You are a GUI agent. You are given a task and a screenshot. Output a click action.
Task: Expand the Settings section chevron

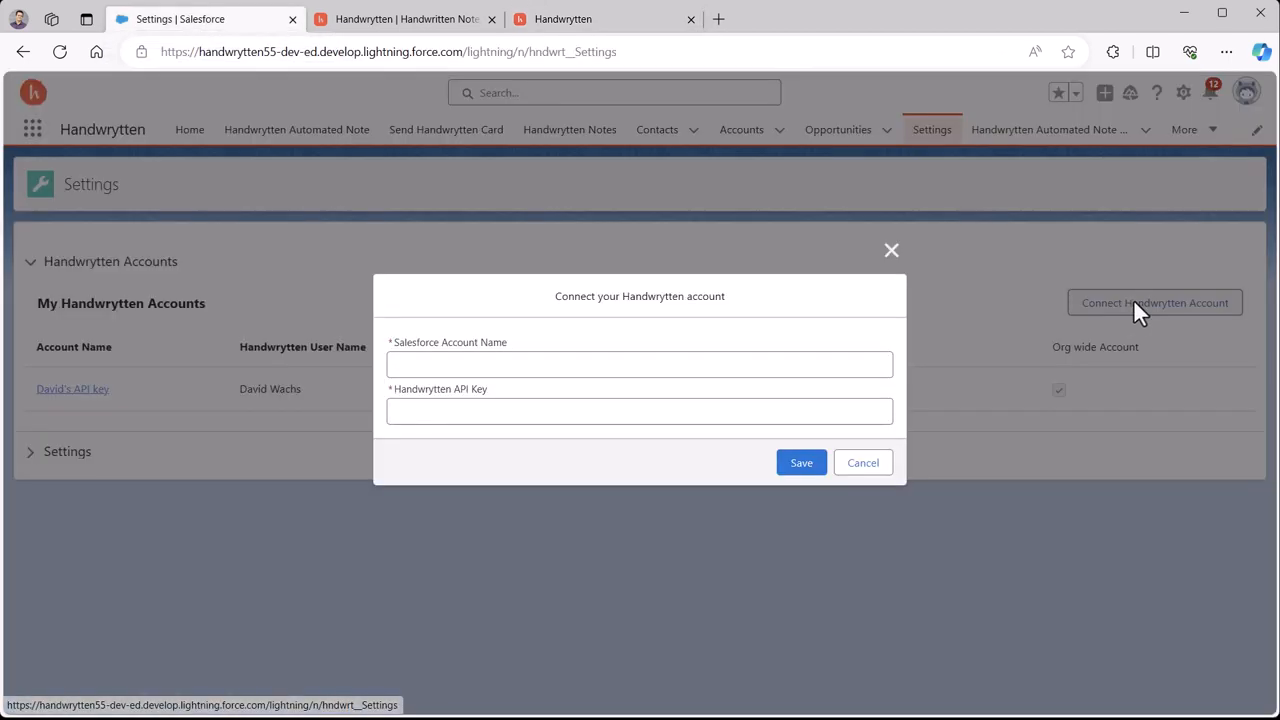point(30,452)
